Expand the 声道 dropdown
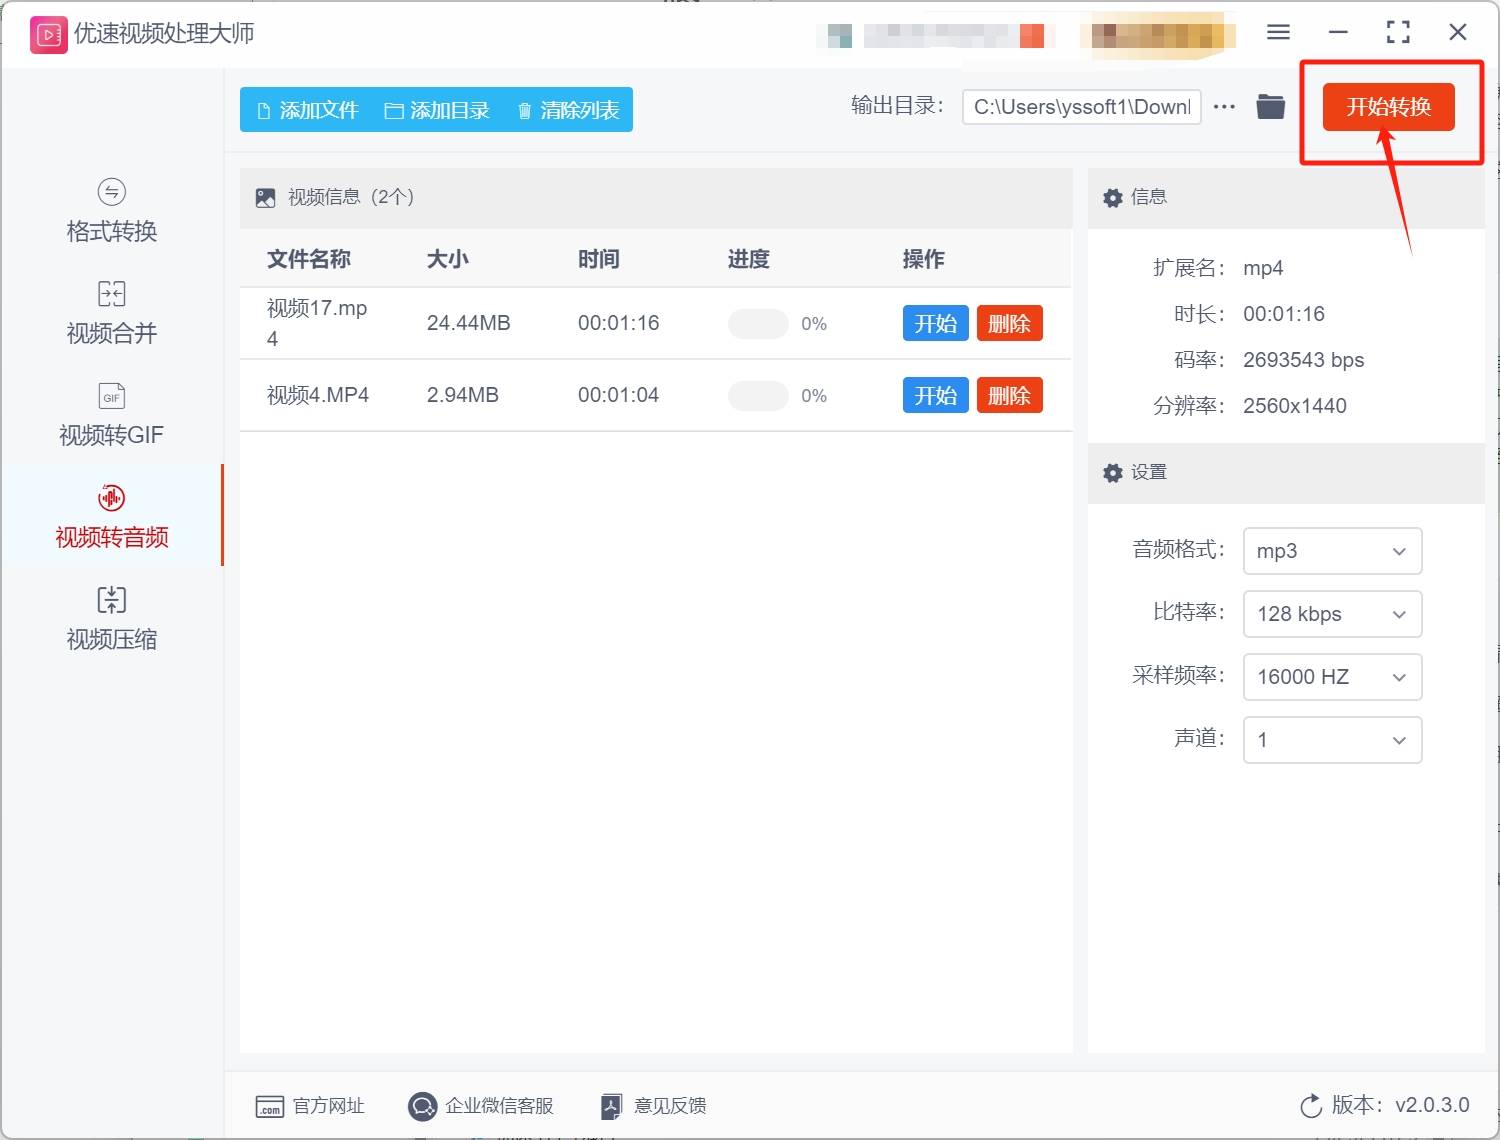This screenshot has width=1500, height=1140. [1332, 740]
